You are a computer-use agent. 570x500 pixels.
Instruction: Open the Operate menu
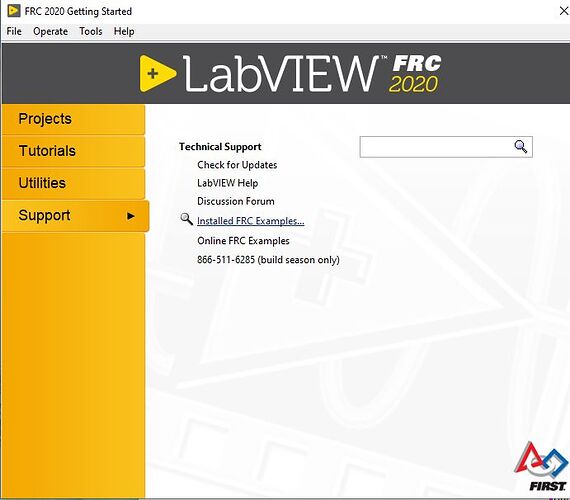coord(51,31)
